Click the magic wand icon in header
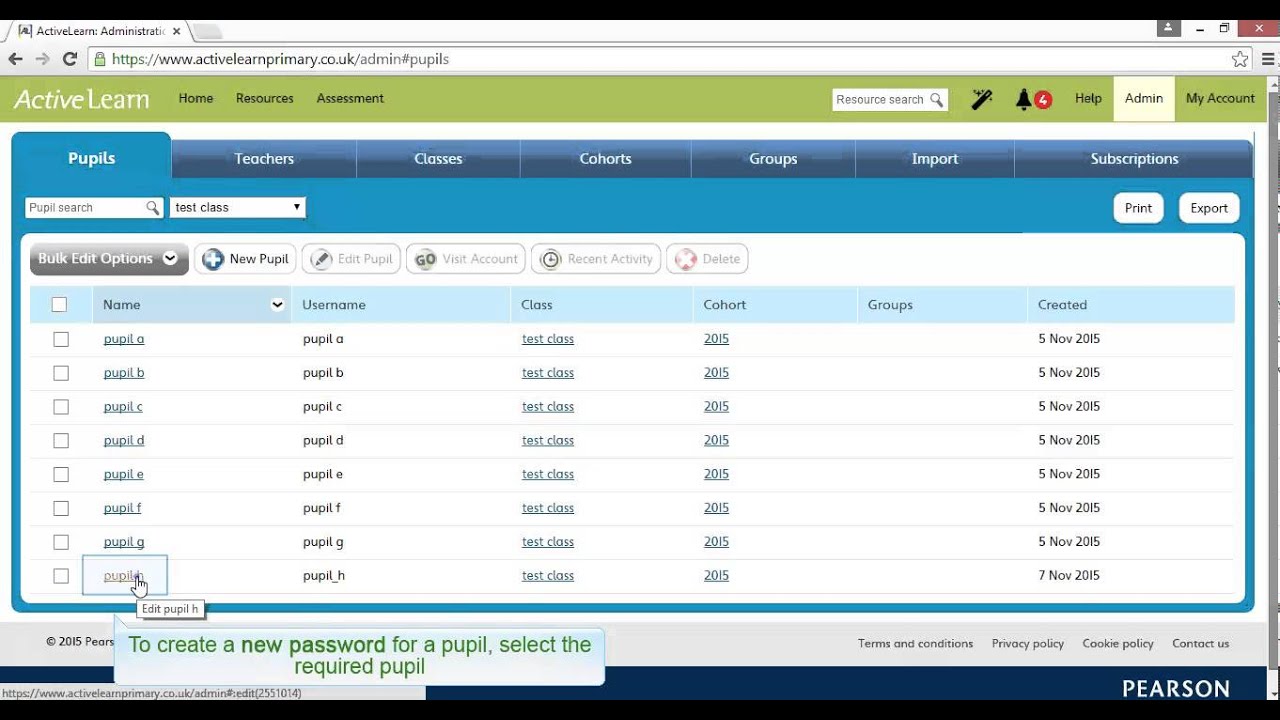 point(982,99)
